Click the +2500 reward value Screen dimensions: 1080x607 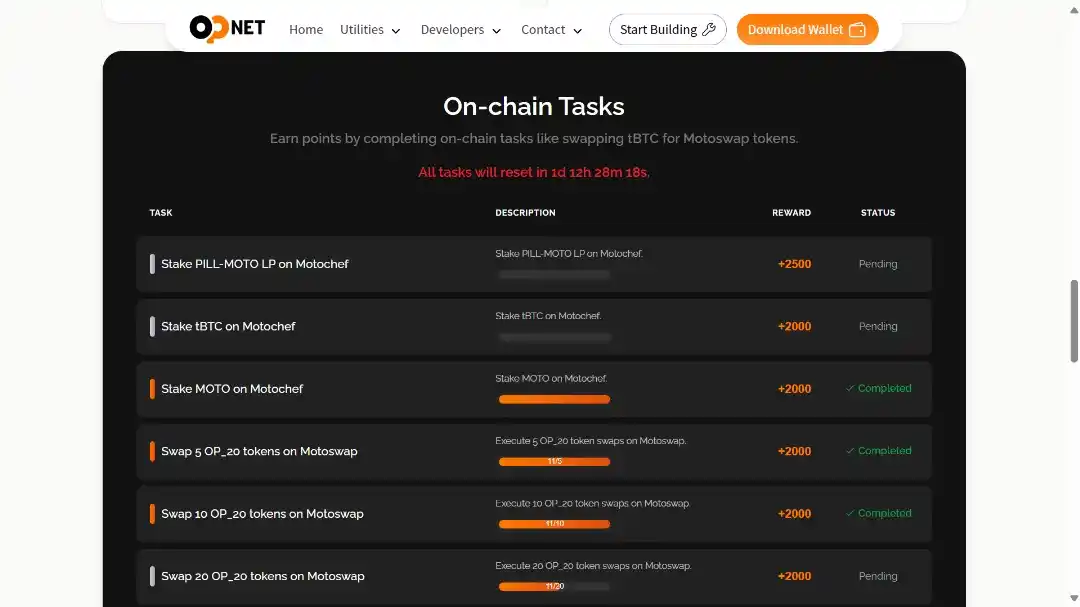[x=794, y=264]
